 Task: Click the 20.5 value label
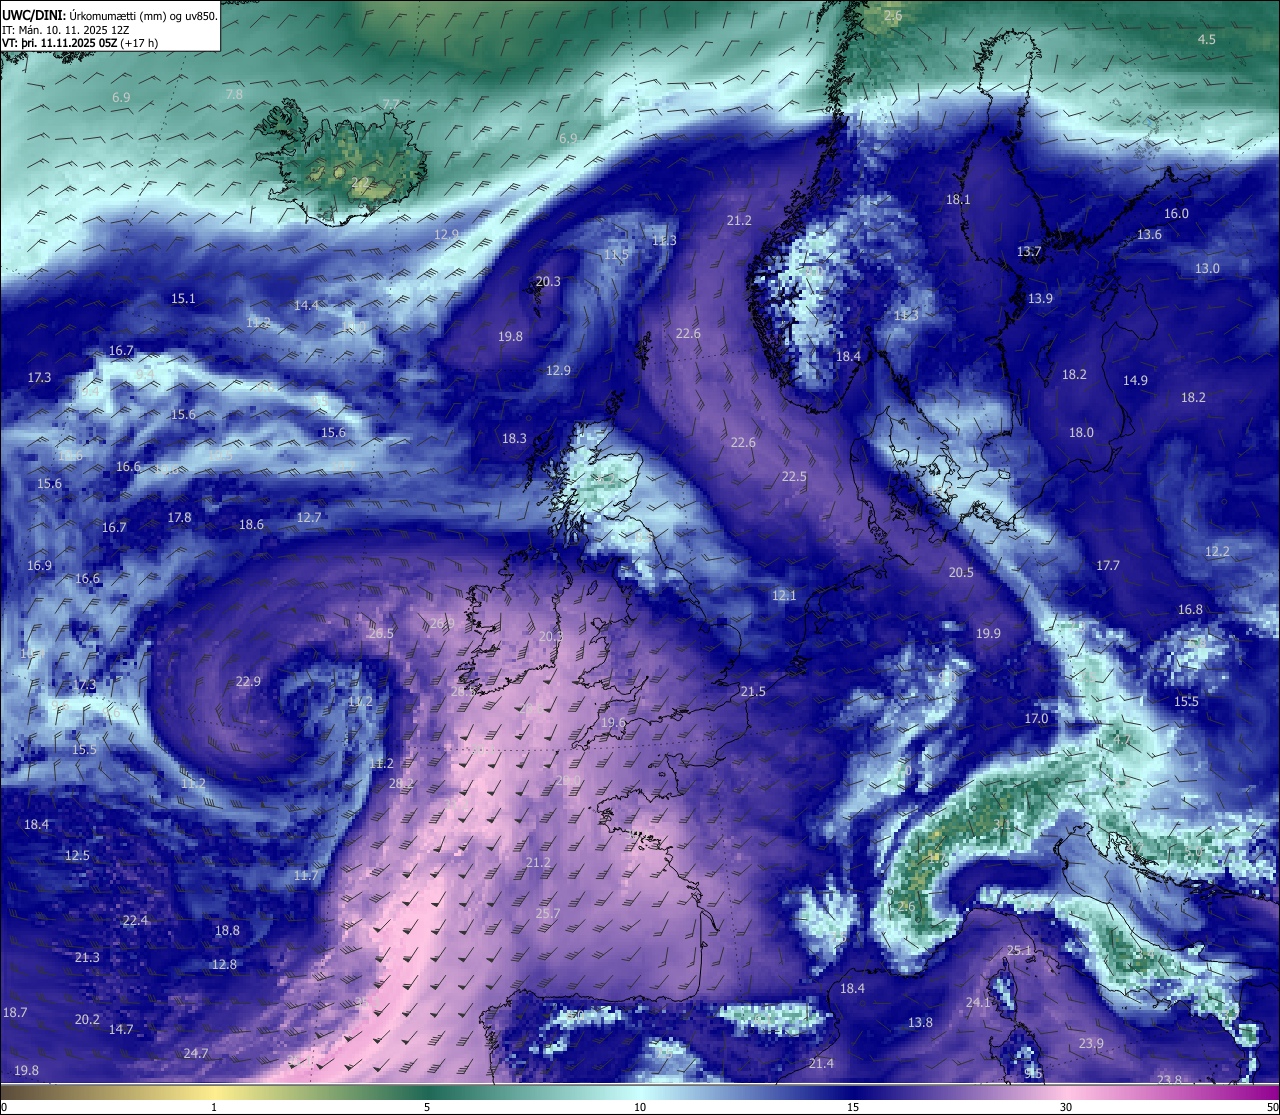961,572
